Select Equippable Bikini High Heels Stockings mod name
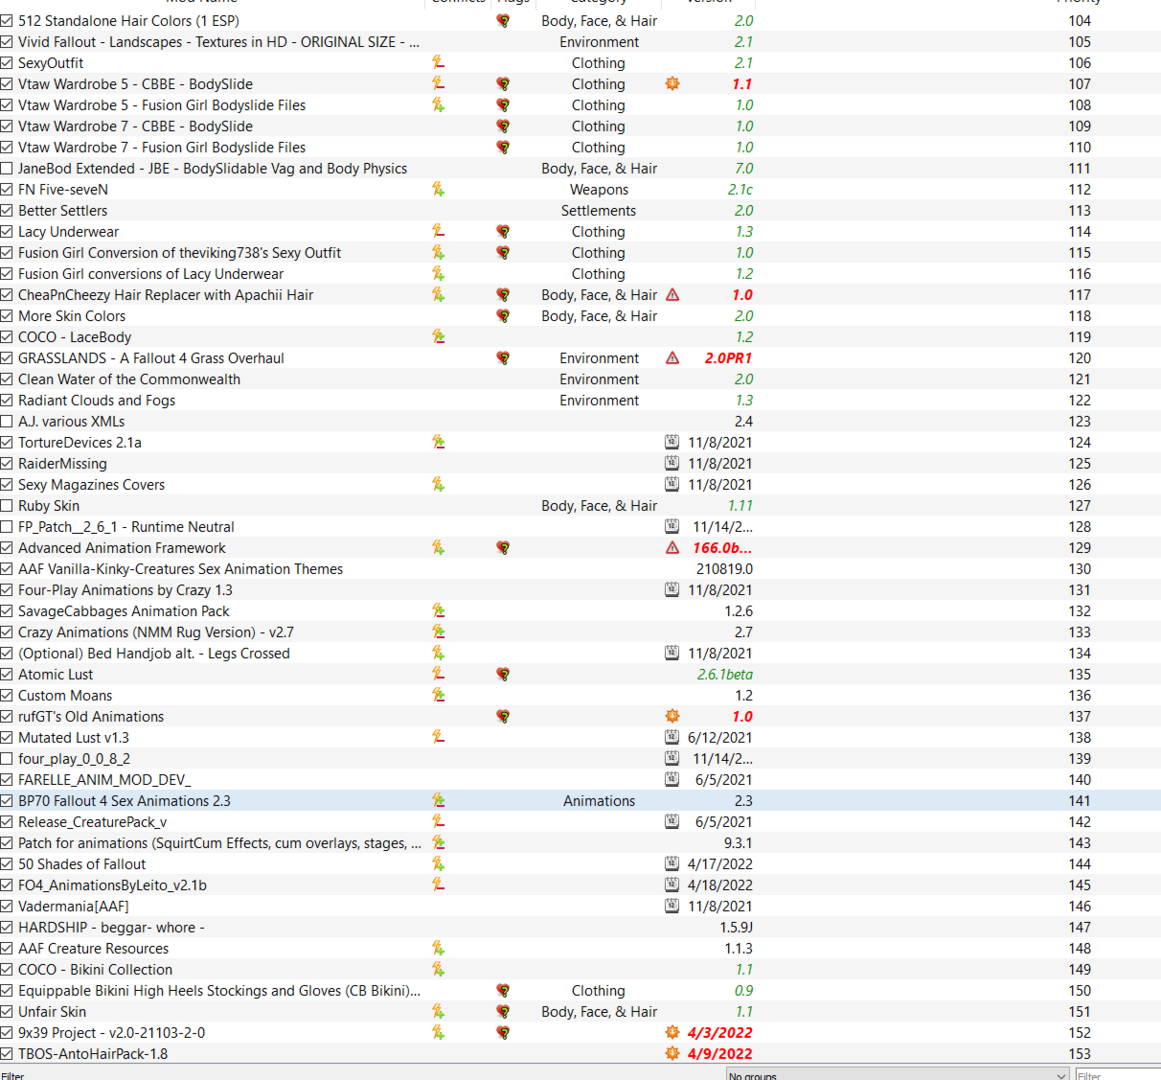Screen dimensions: 1161x1080 tap(219, 990)
